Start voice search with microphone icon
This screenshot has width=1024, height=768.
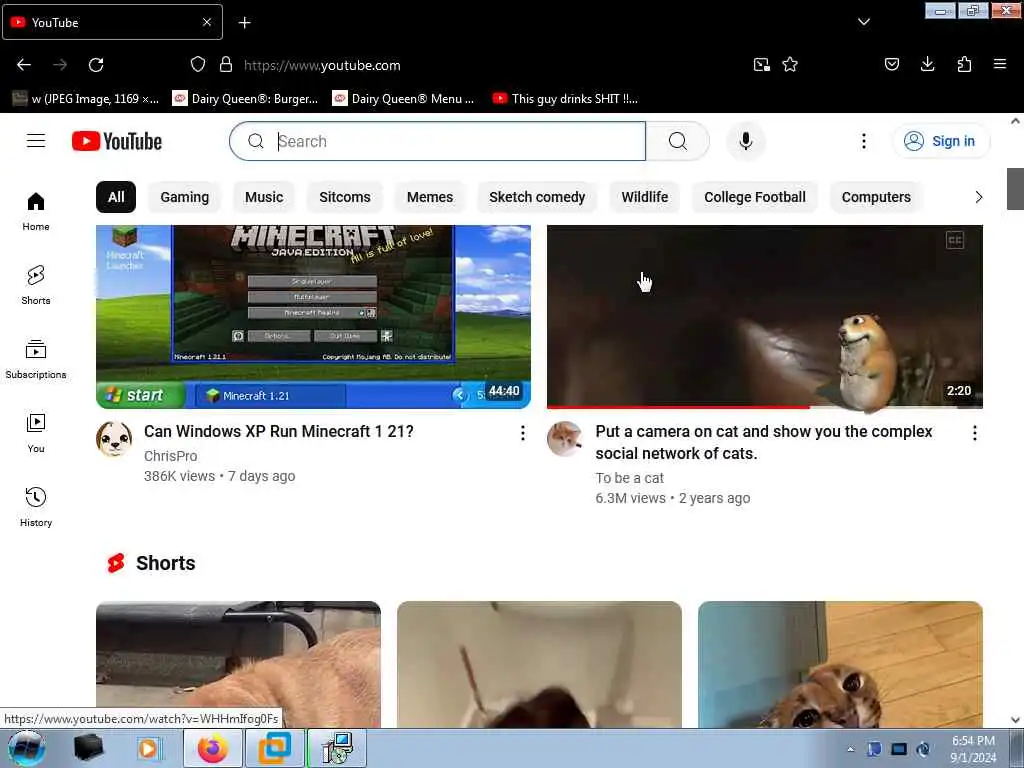click(x=746, y=141)
